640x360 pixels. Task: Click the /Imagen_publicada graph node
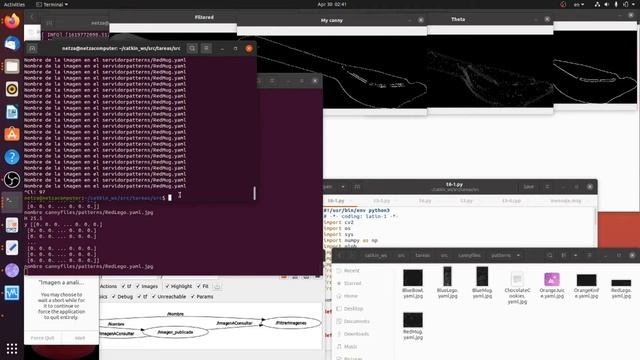(x=175, y=332)
